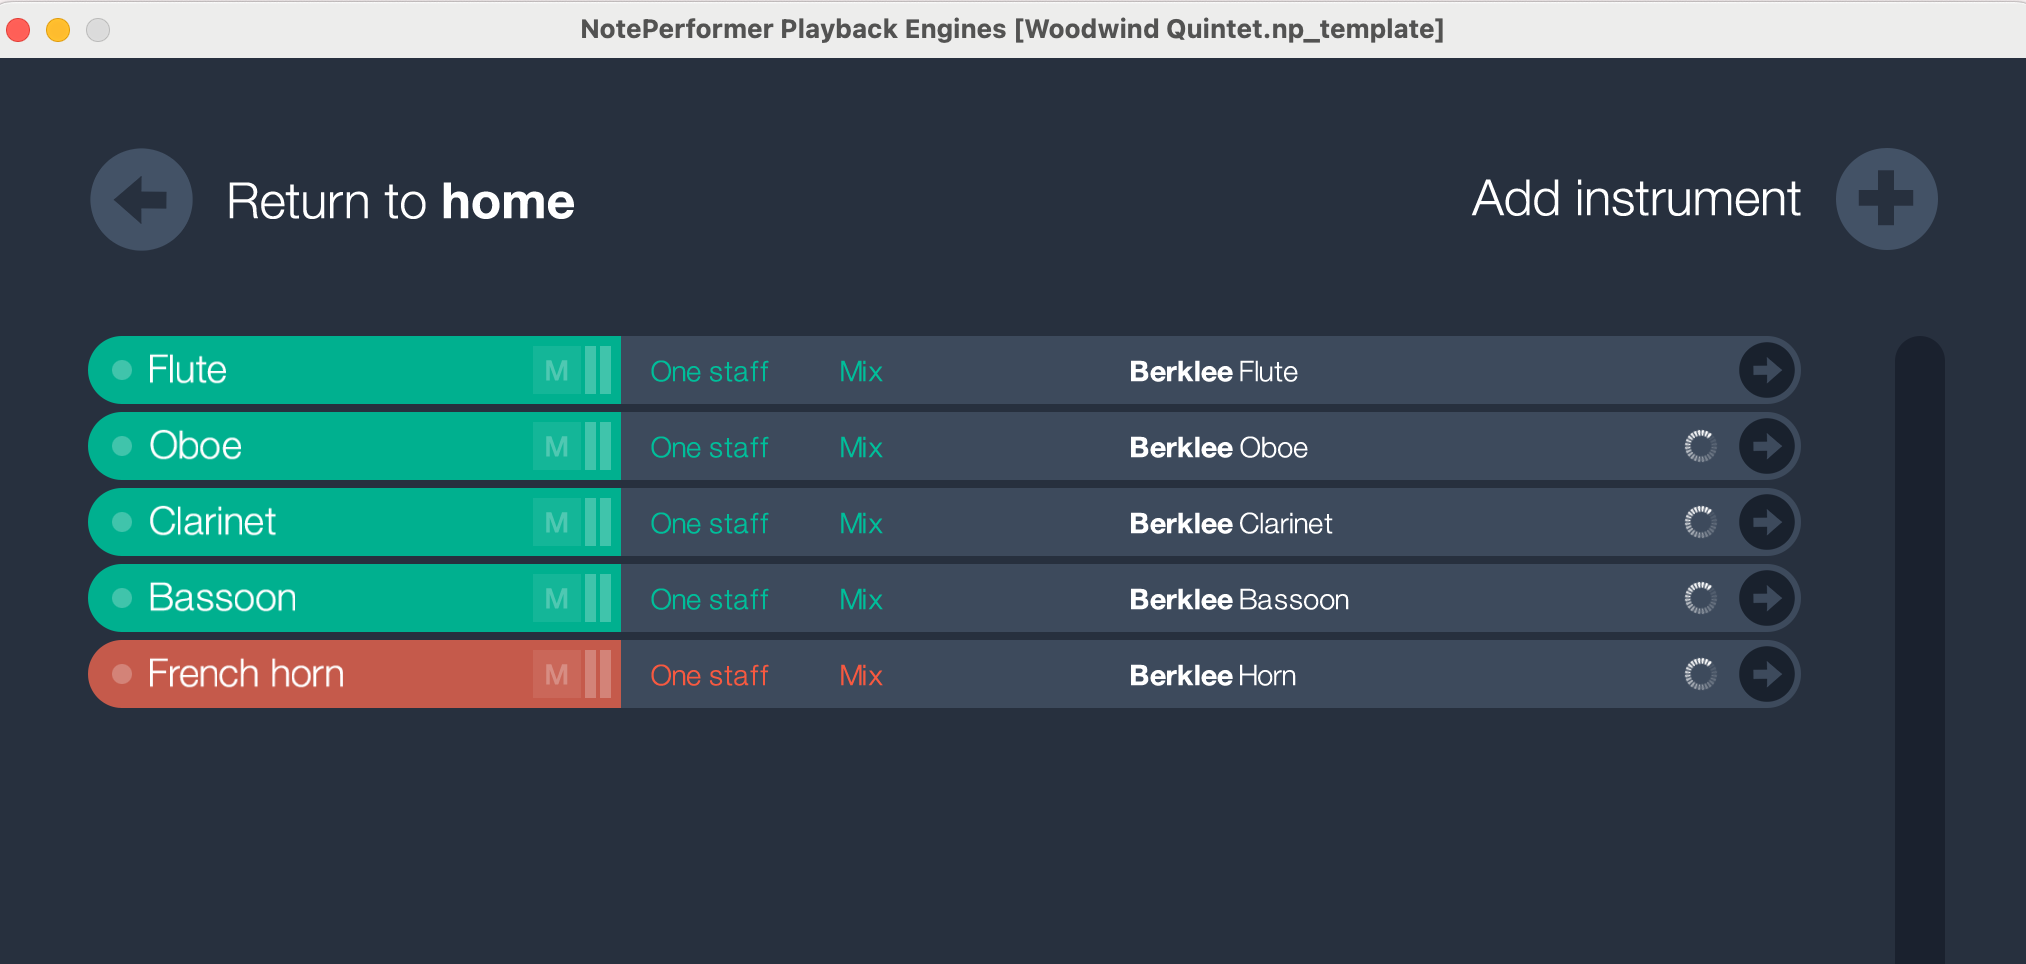Open the French horn "One staff" selector
The width and height of the screenshot is (2026, 964).
click(x=709, y=676)
